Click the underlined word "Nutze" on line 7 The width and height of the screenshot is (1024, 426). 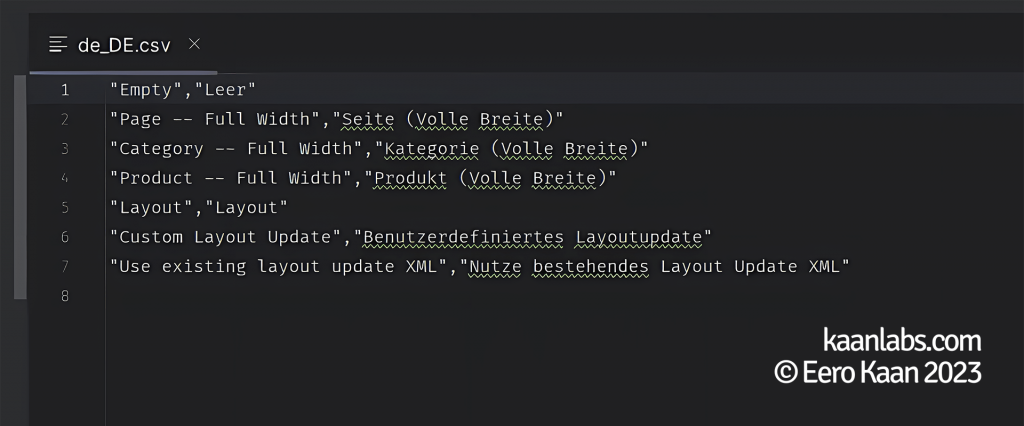point(489,266)
